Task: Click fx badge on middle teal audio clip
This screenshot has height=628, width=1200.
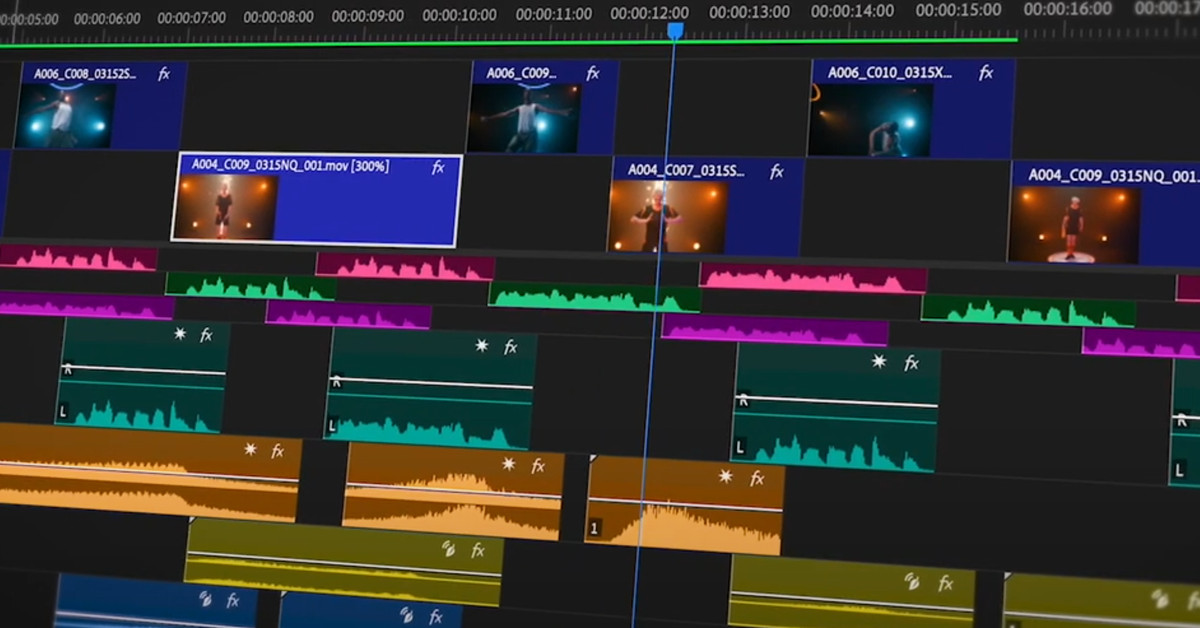Action: (511, 347)
